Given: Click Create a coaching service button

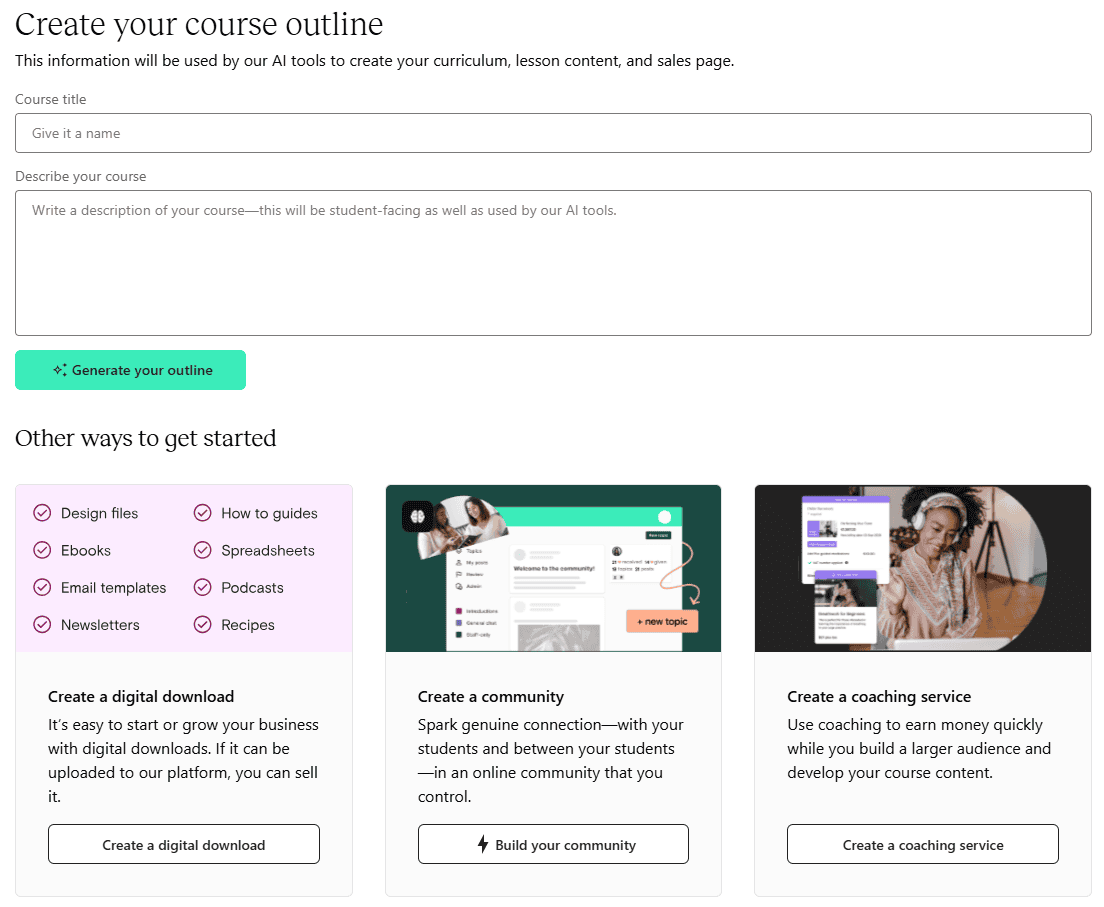Looking at the screenshot, I should pos(922,844).
